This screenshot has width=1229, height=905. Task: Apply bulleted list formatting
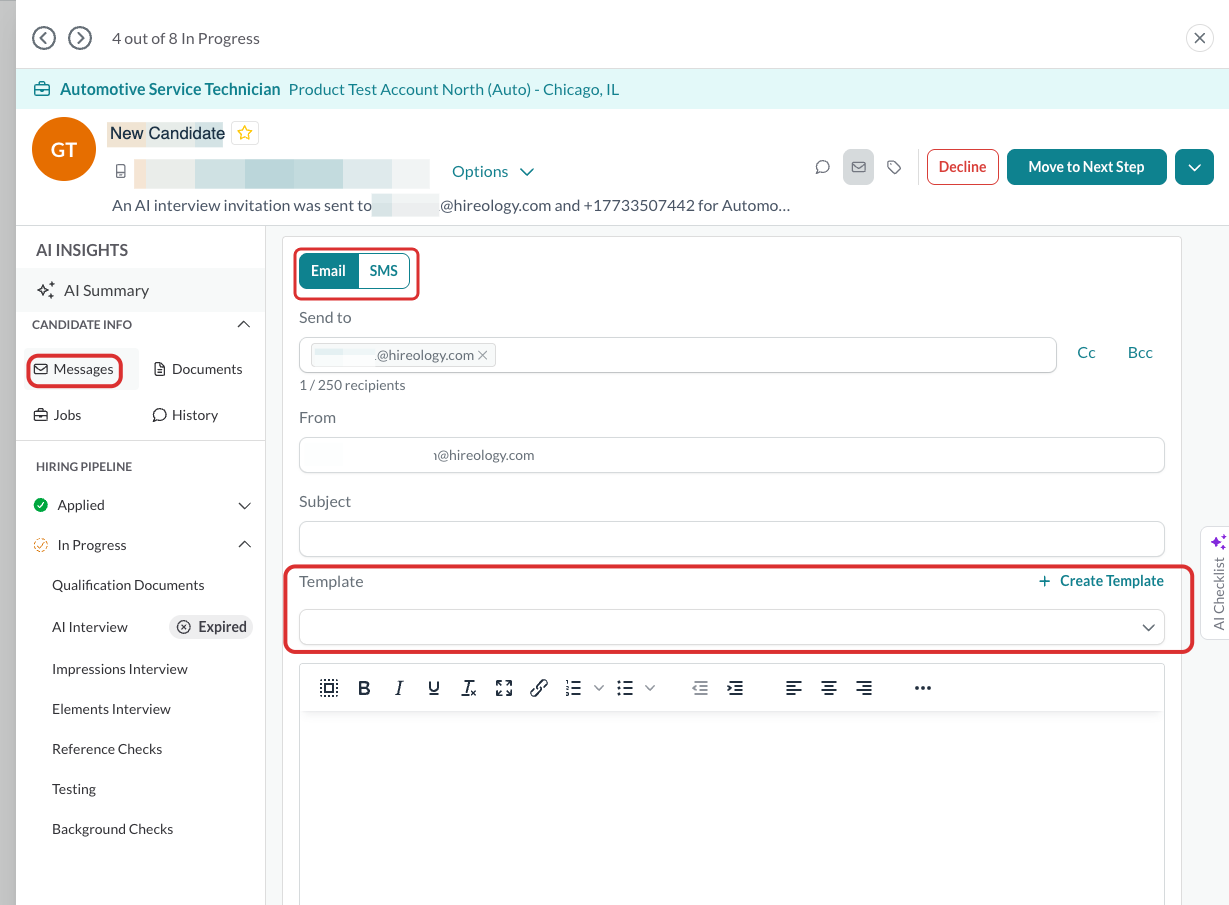(625, 688)
